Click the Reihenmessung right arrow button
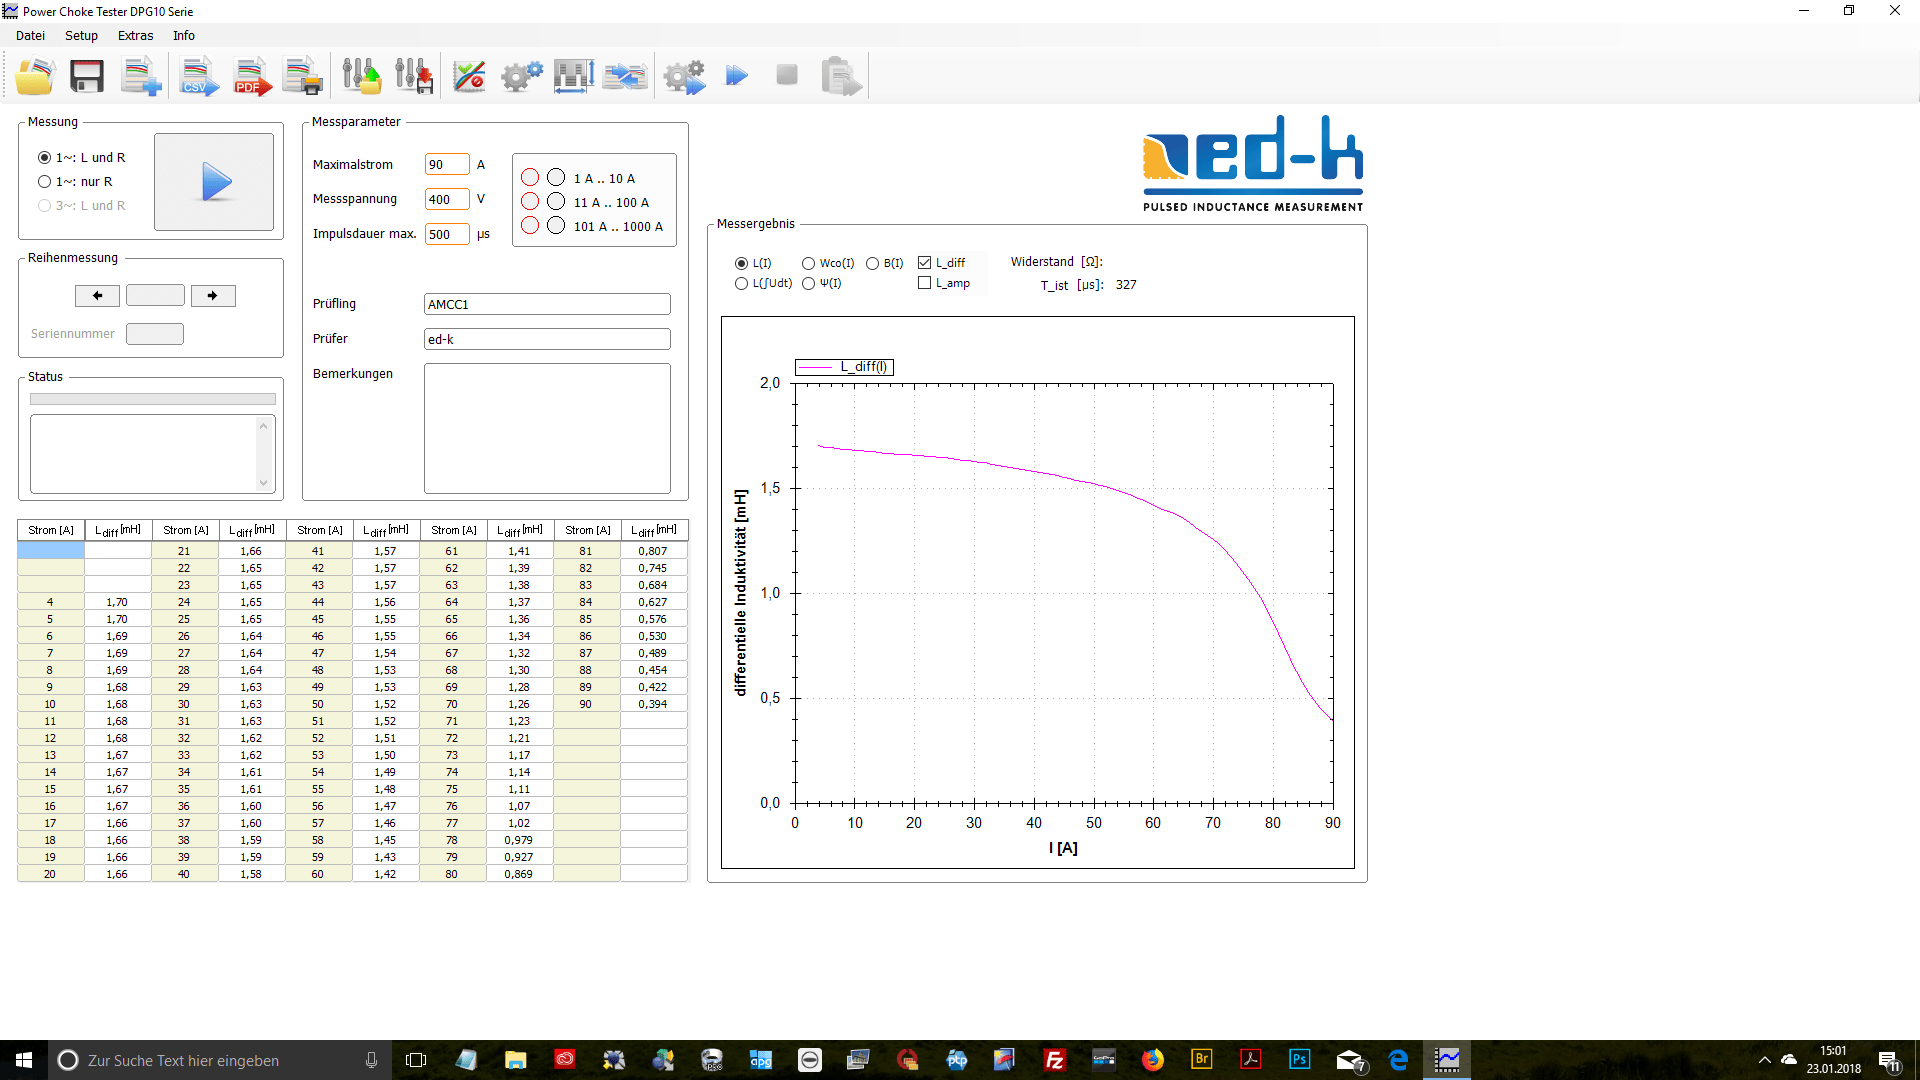1920x1080 pixels. pos(213,296)
